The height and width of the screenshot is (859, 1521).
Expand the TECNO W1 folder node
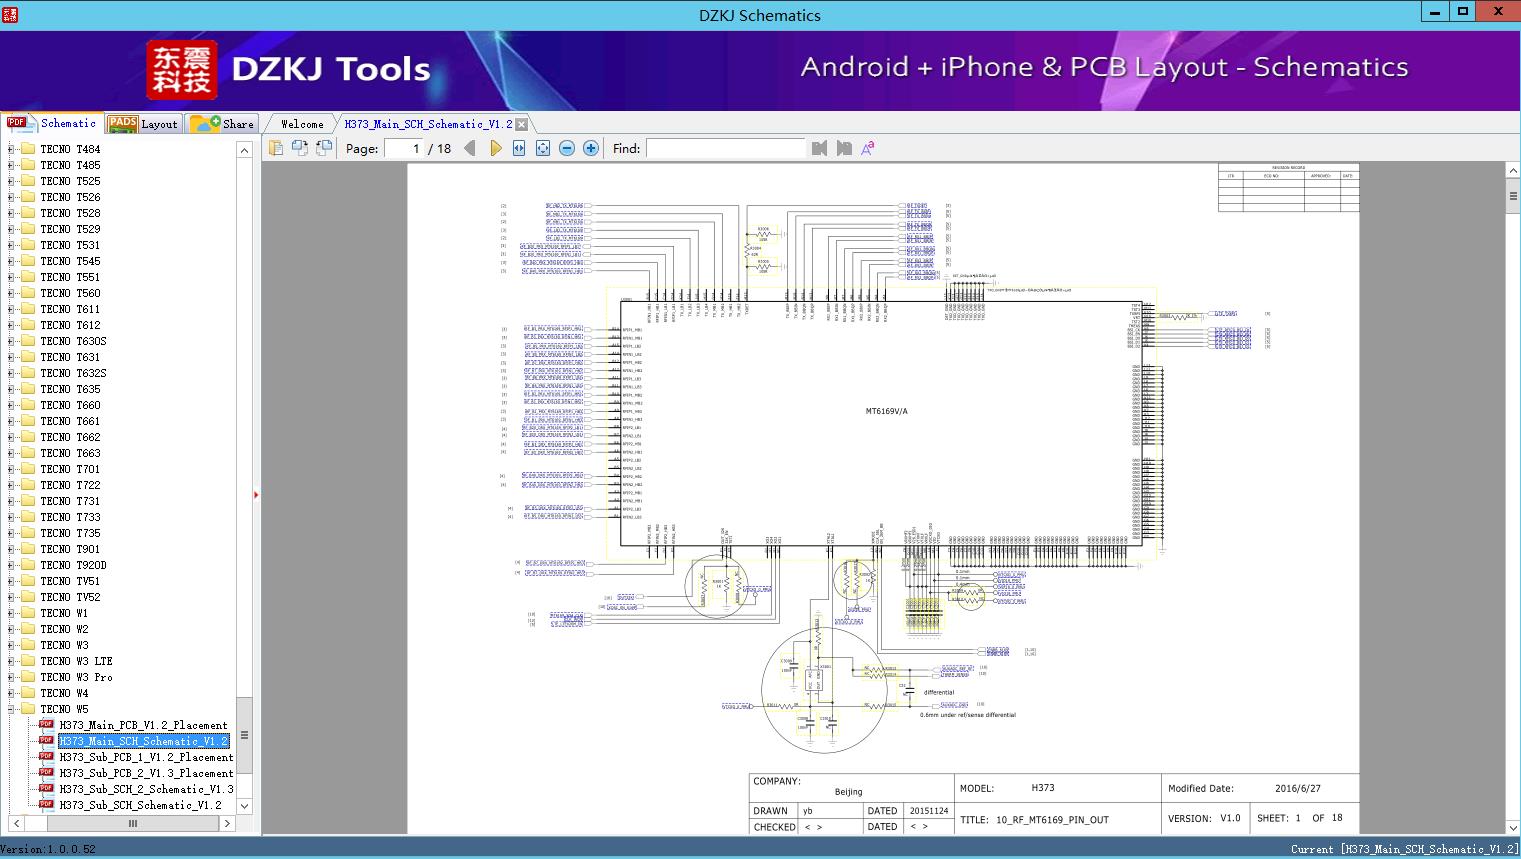click(x=11, y=613)
